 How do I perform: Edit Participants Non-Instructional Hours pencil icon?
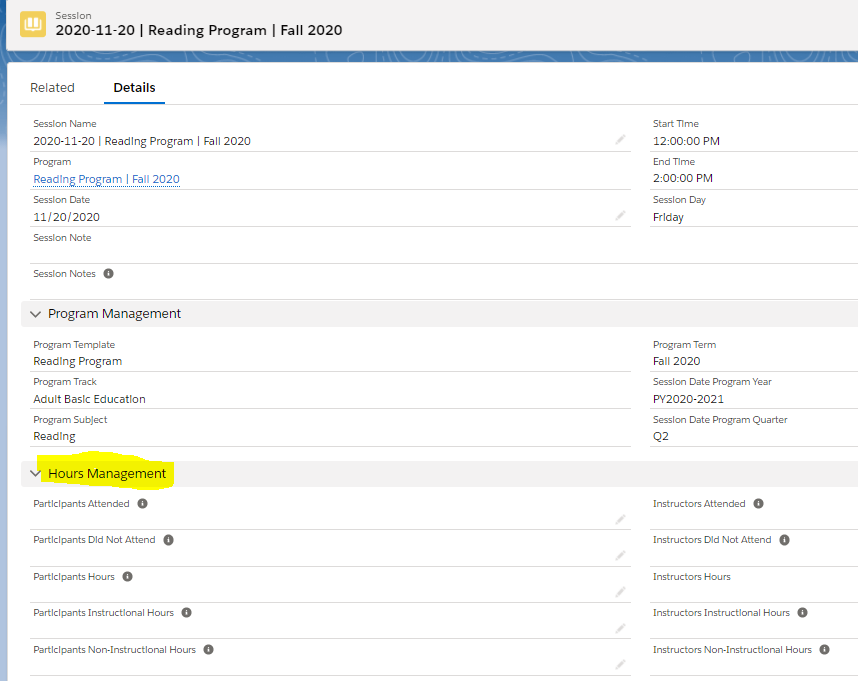pos(620,665)
